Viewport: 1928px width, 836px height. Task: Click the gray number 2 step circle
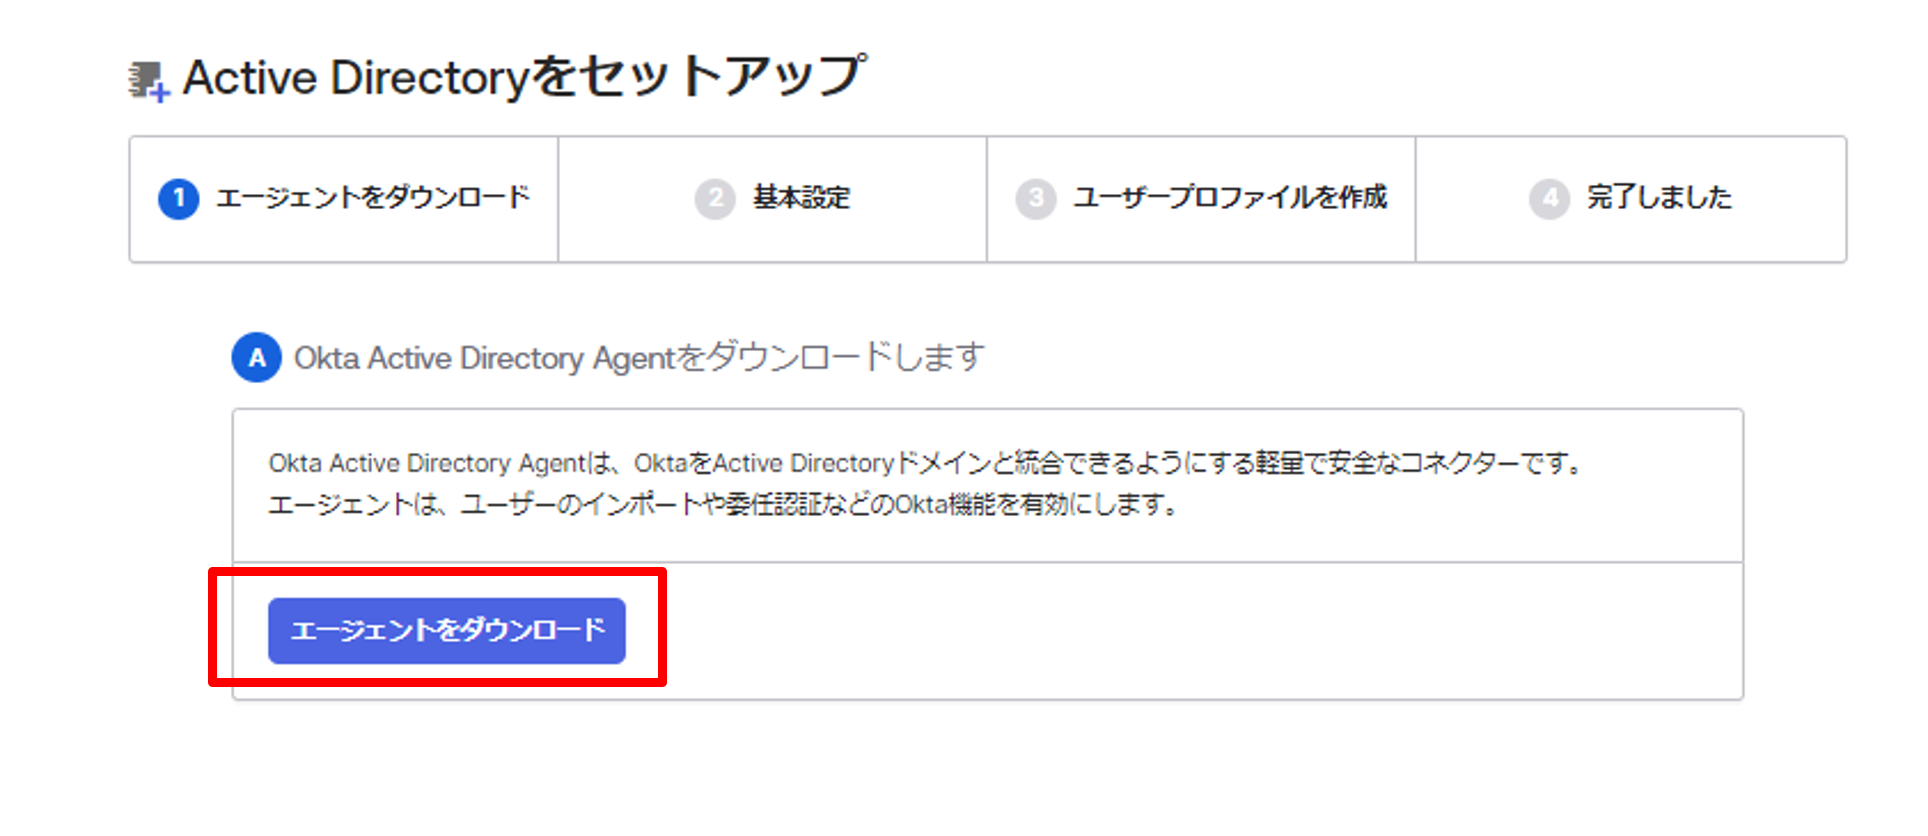[715, 198]
